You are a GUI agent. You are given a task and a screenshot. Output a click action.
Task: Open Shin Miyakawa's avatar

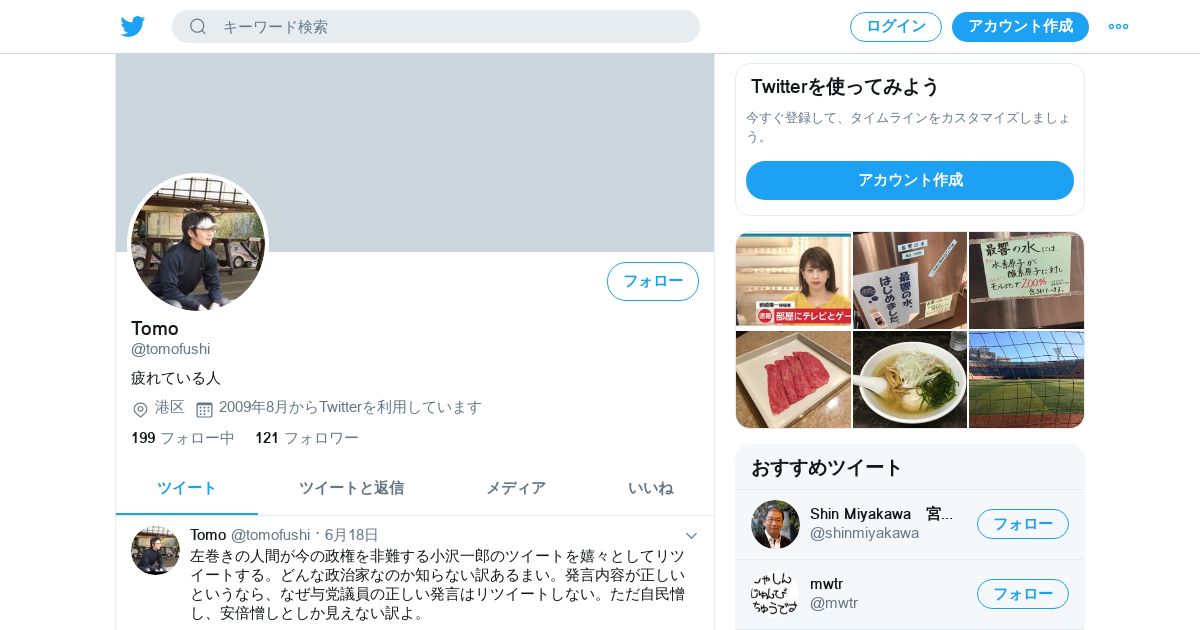(775, 524)
